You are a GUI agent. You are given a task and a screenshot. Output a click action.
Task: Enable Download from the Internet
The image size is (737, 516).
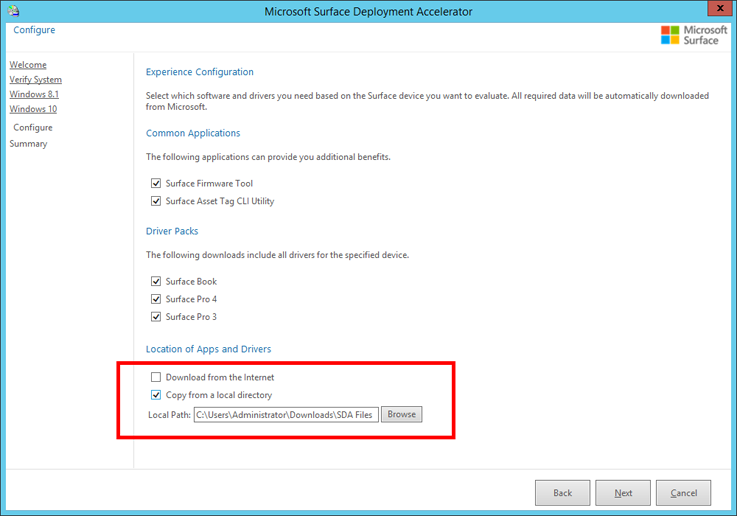156,377
